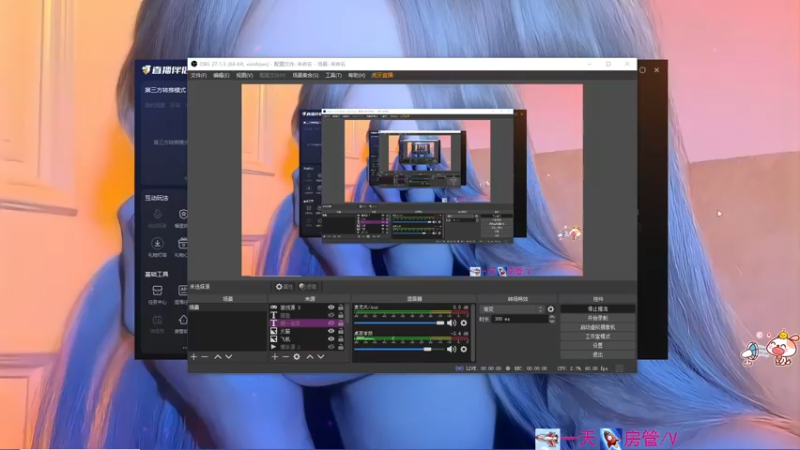Viewport: 800px width, 450px height.
Task: Click the 互动玩法 section label in 直播伴侣
Action: tap(157, 198)
